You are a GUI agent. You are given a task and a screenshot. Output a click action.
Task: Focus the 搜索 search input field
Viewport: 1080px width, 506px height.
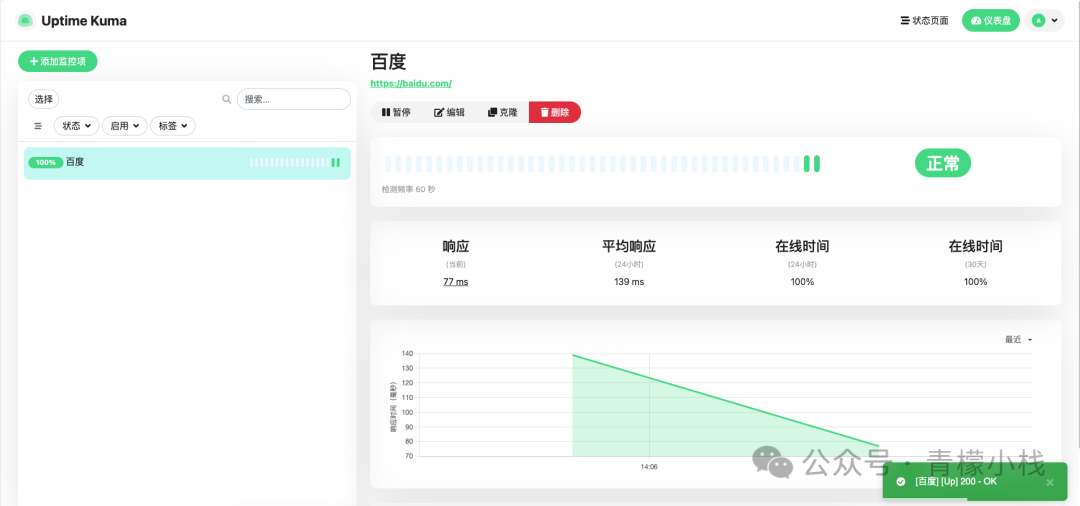pos(294,99)
